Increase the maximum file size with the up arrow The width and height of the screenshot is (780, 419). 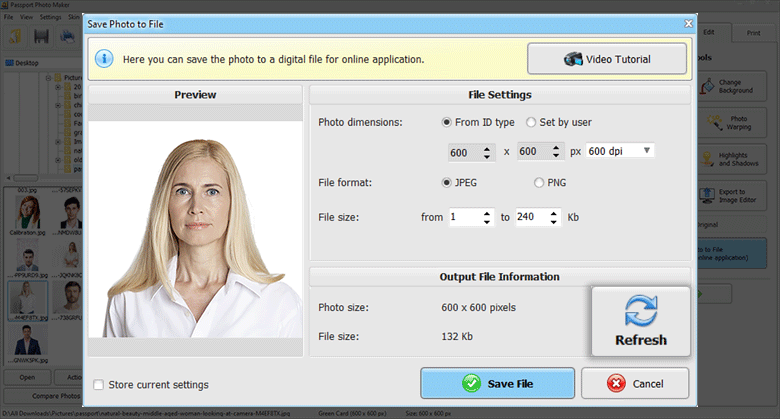[553, 213]
